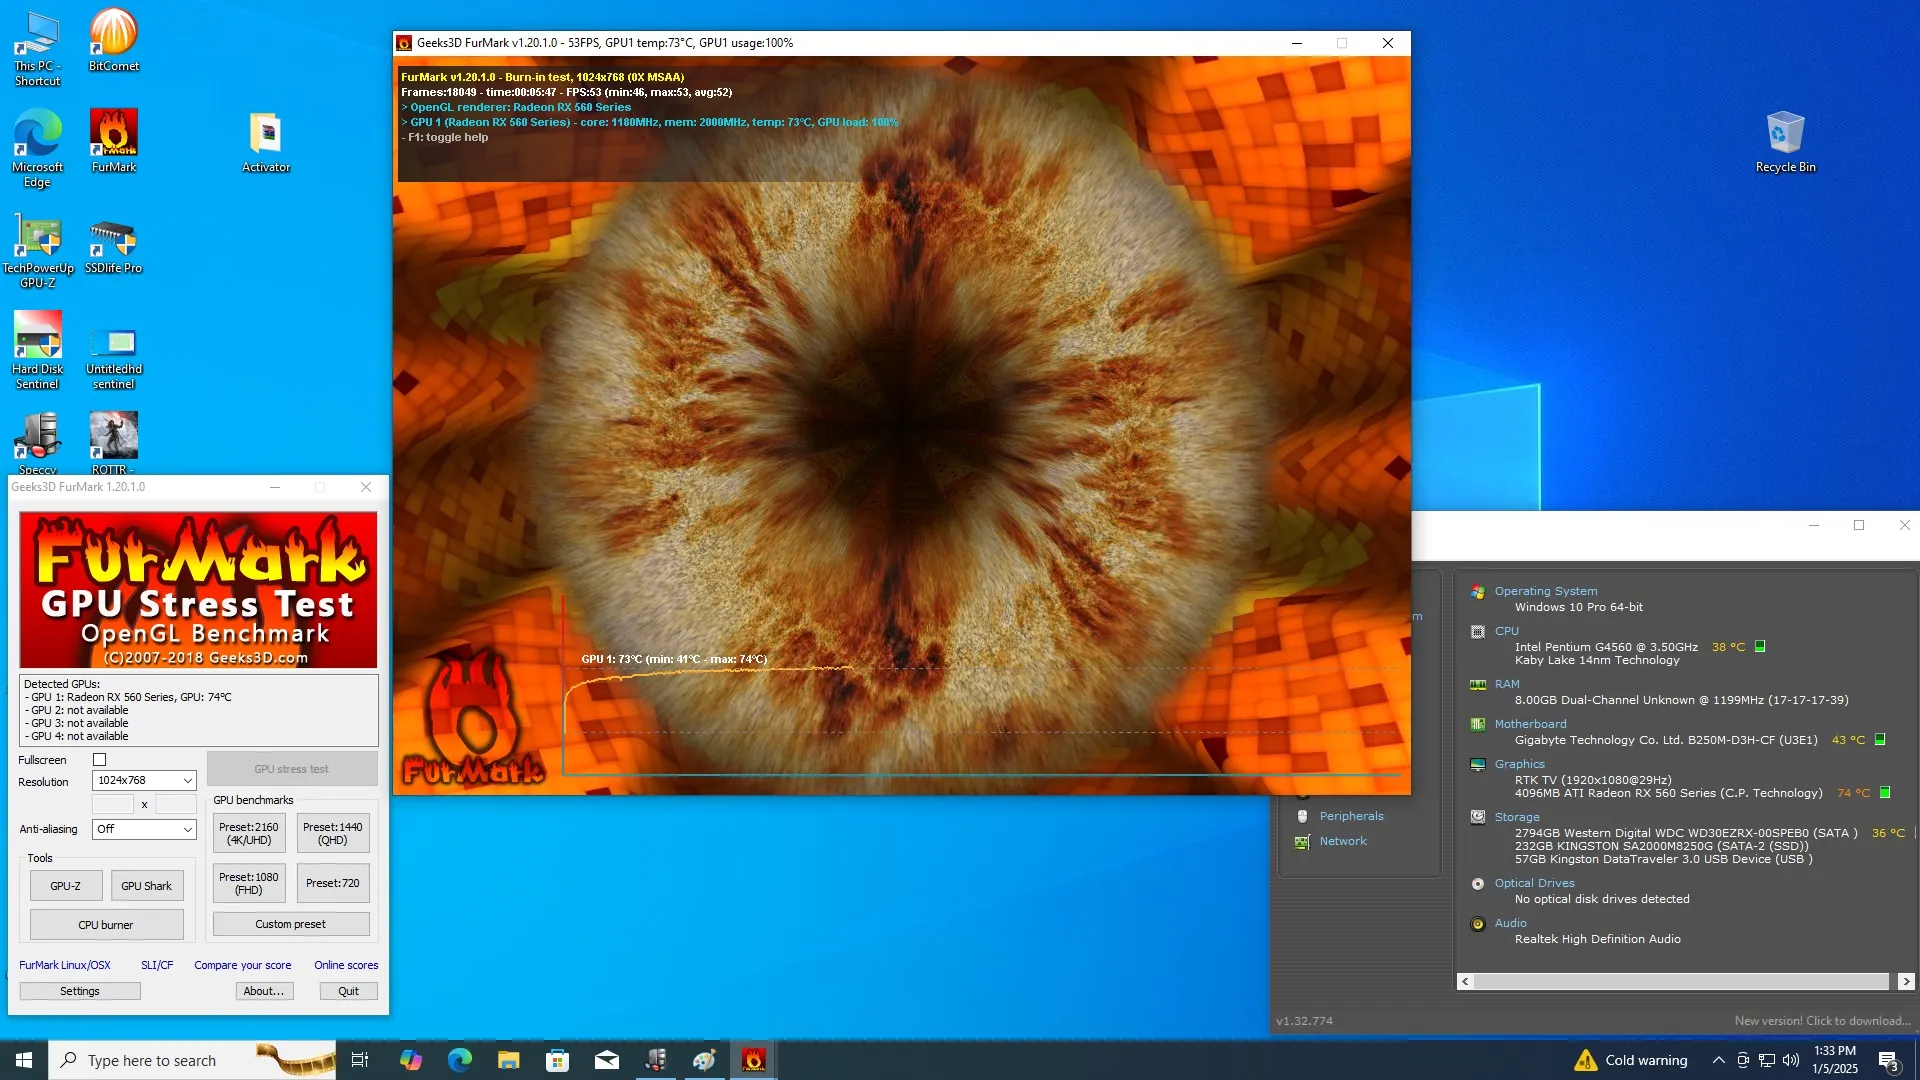1920x1080 pixels.
Task: Start the CPU burner tool
Action: [x=106, y=926]
